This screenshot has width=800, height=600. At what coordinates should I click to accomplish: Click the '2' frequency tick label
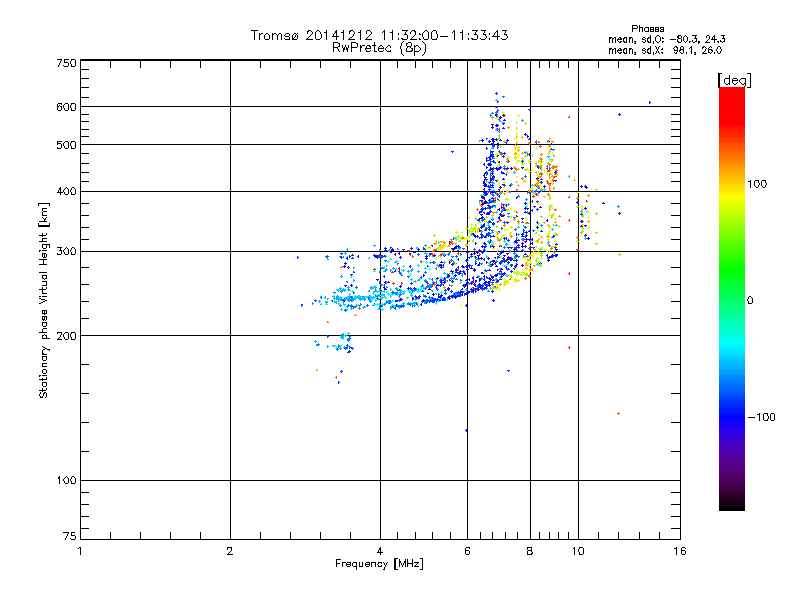pyautogui.click(x=230, y=551)
